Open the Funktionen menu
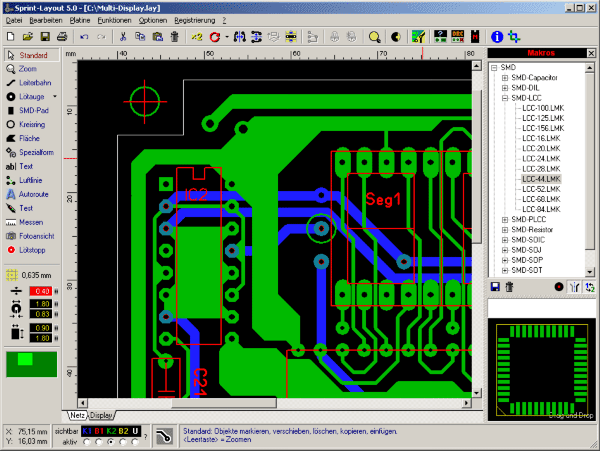 pyautogui.click(x=113, y=20)
